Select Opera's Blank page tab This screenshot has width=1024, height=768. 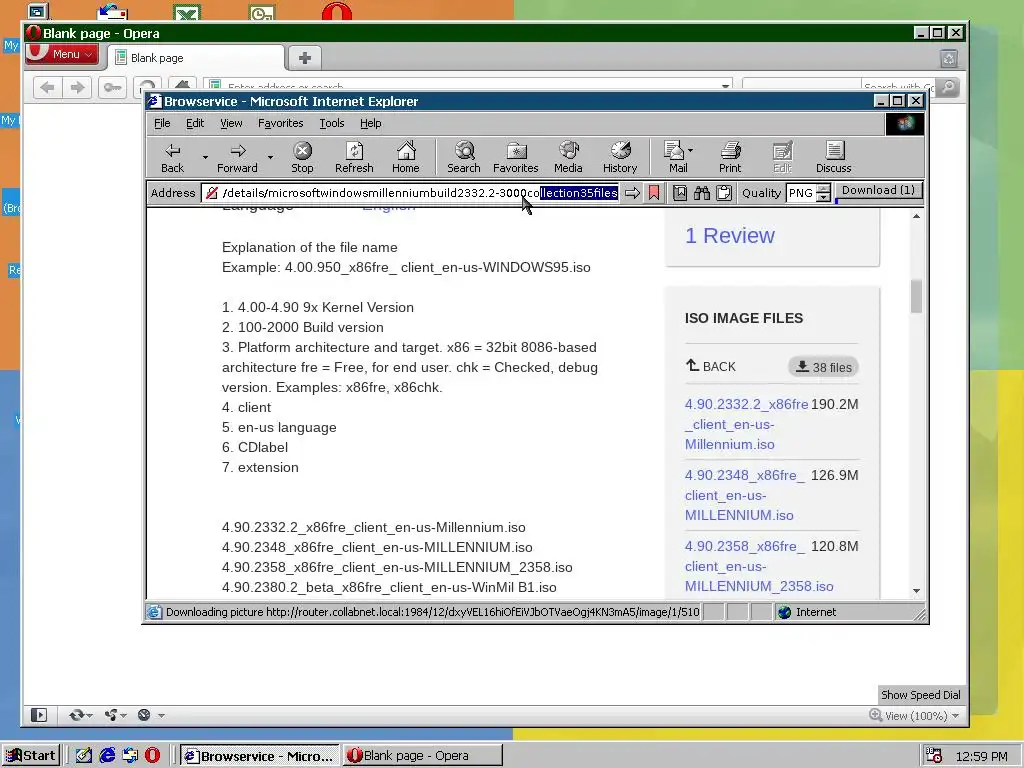[196, 58]
